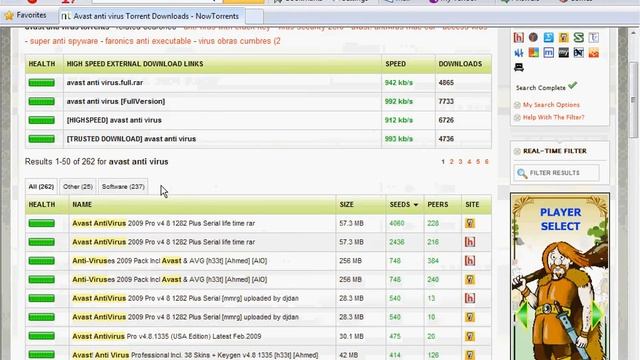640x360 pixels.
Task: Go to results page 3
Action: click(460, 162)
